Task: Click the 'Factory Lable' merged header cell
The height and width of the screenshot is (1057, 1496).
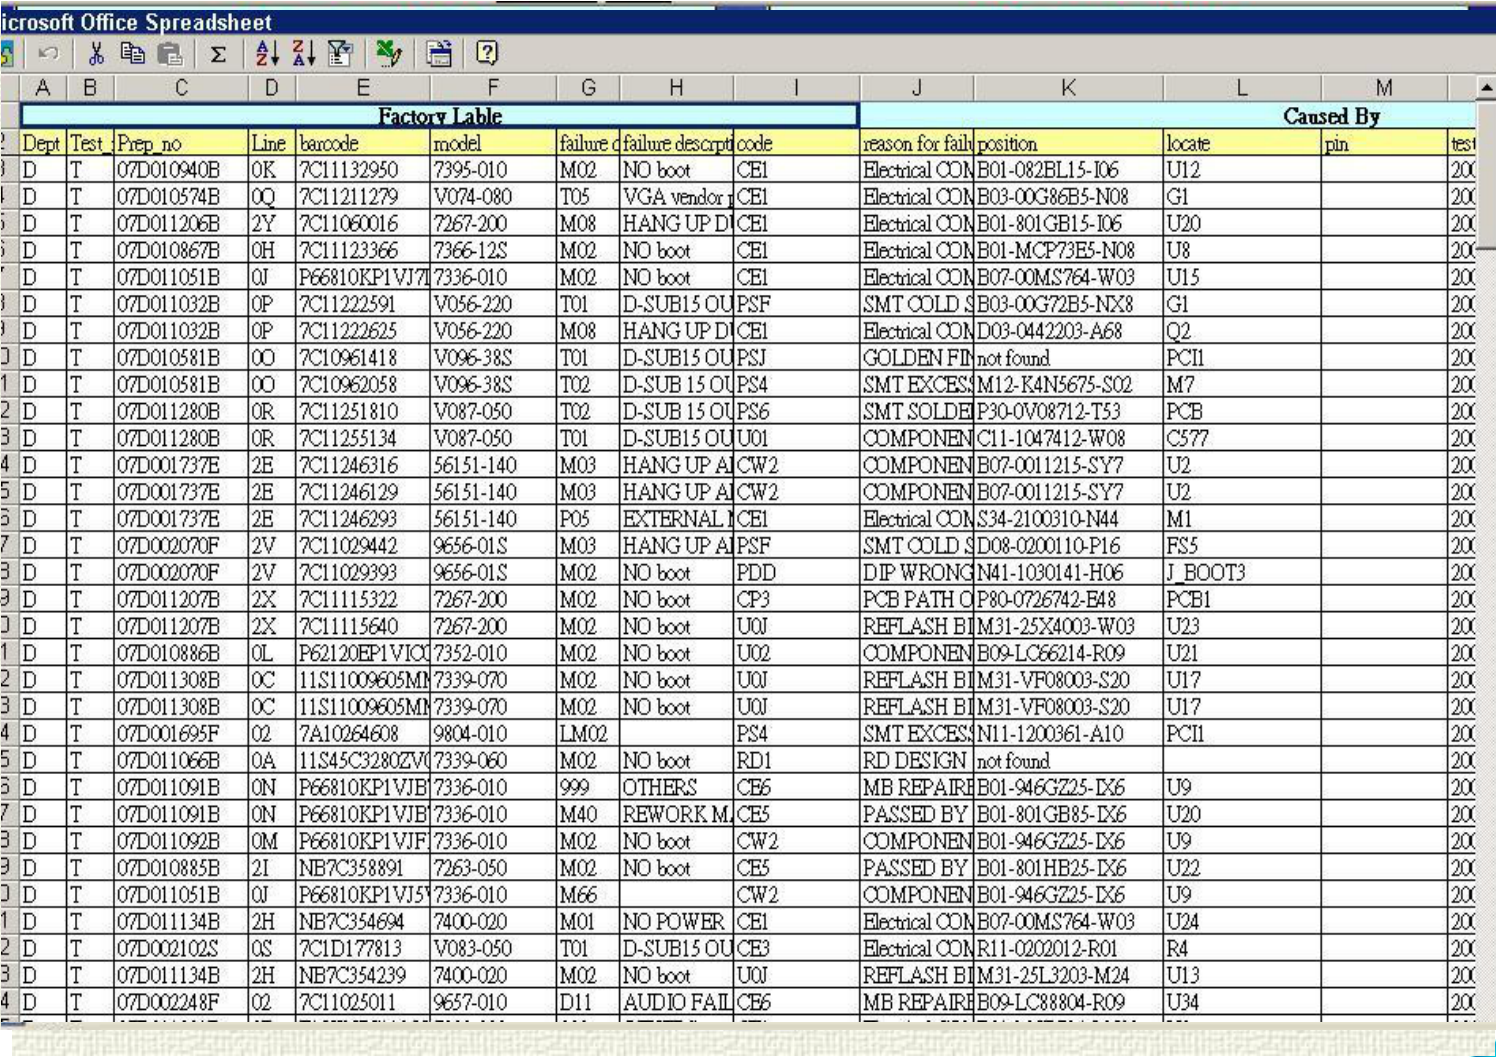Action: (440, 116)
